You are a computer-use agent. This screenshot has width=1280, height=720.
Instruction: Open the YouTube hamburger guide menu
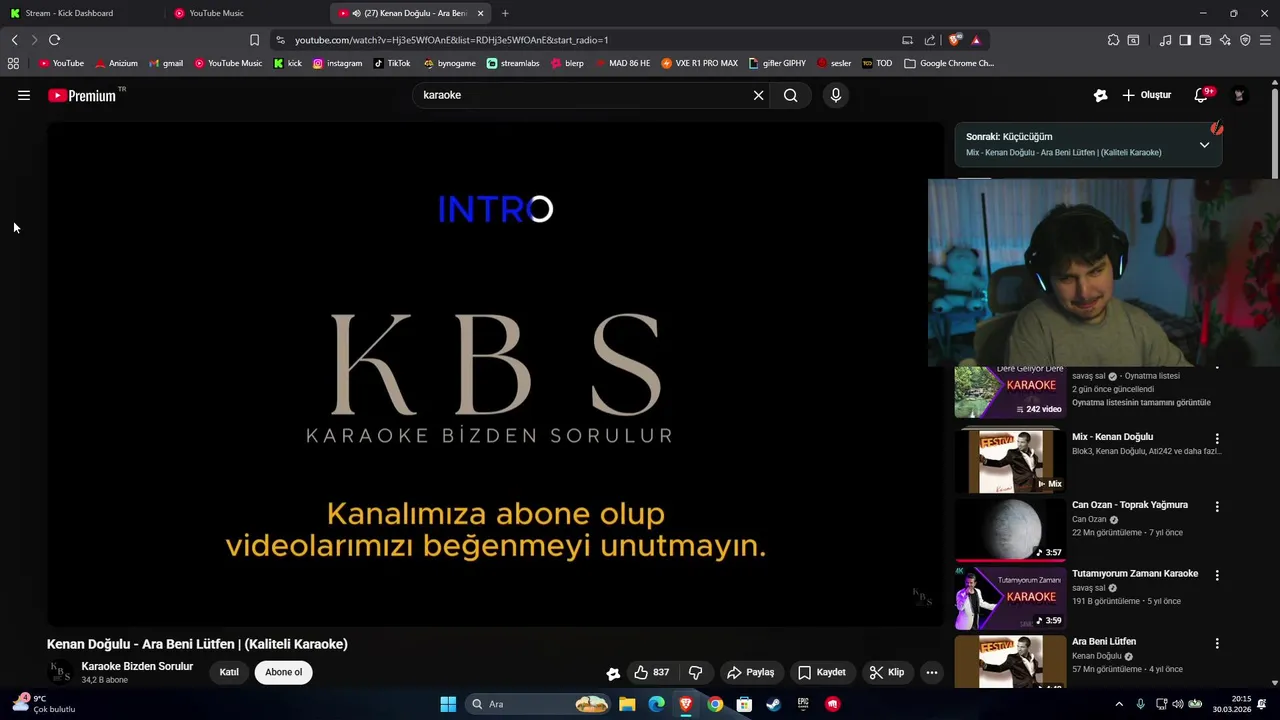pyautogui.click(x=24, y=95)
